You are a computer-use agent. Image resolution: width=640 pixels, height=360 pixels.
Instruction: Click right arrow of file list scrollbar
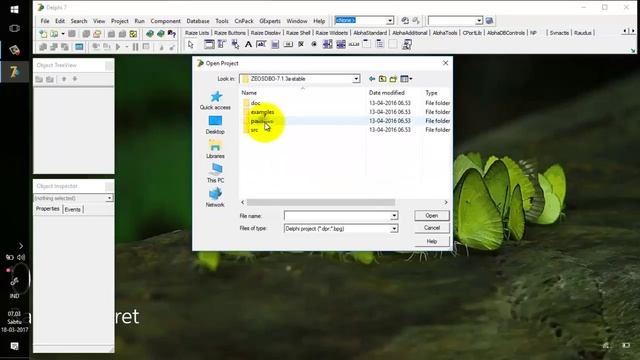[x=446, y=202]
